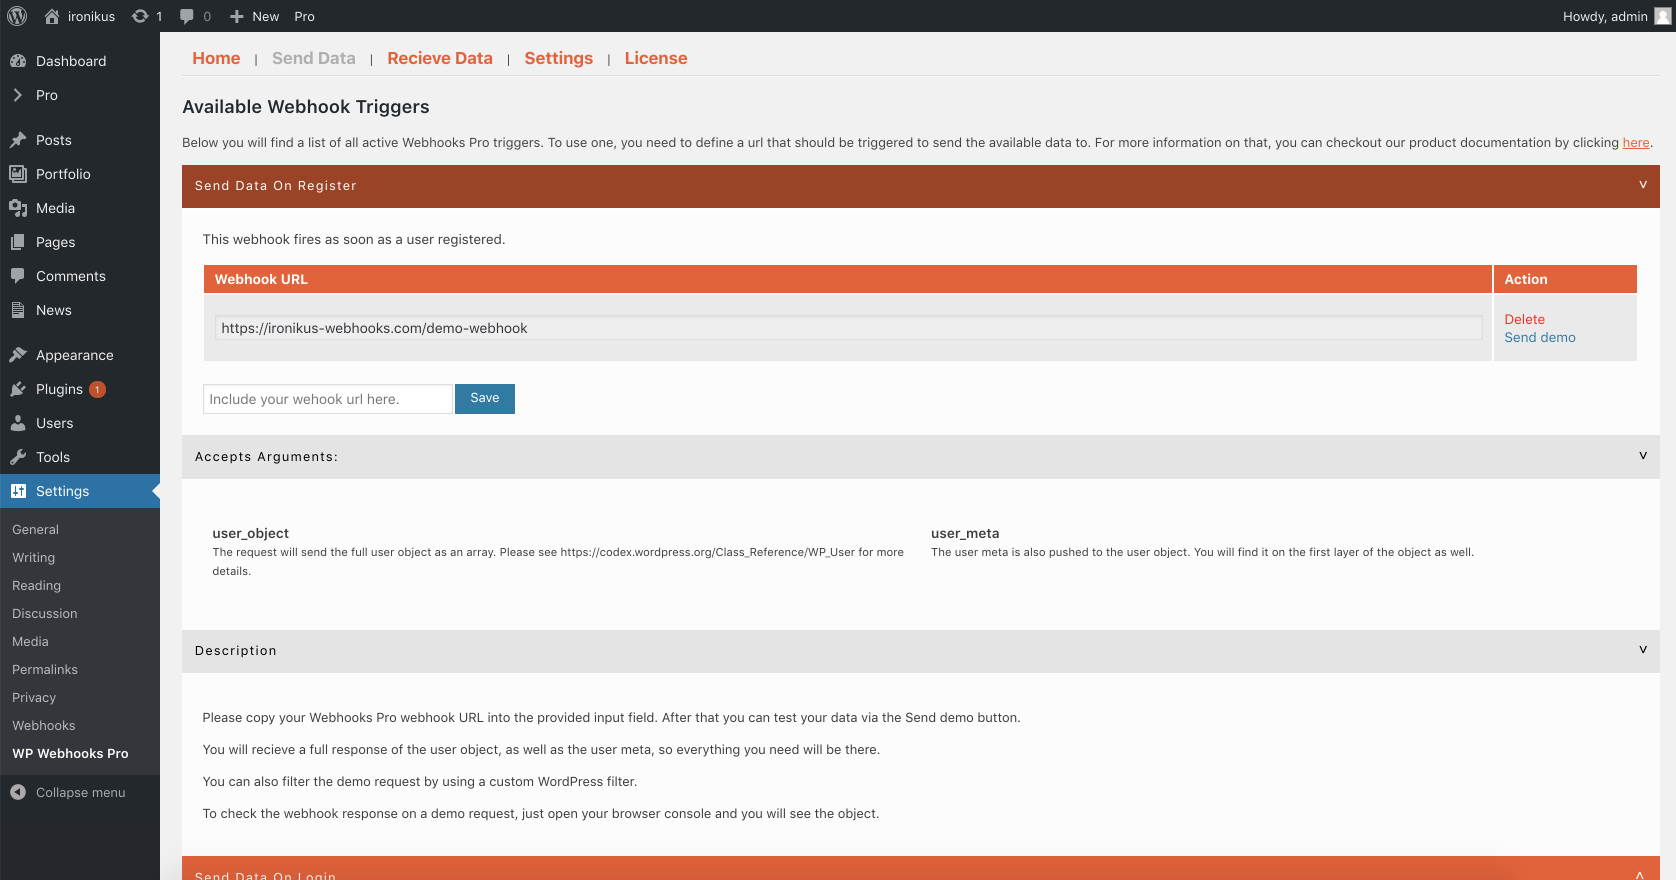Collapse the Accepts Arguments section
The height and width of the screenshot is (880, 1676).
point(1643,456)
